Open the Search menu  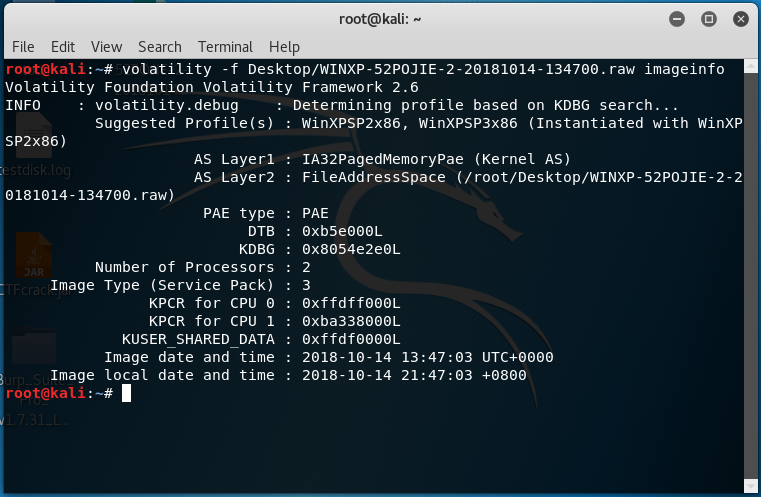pyautogui.click(x=160, y=47)
